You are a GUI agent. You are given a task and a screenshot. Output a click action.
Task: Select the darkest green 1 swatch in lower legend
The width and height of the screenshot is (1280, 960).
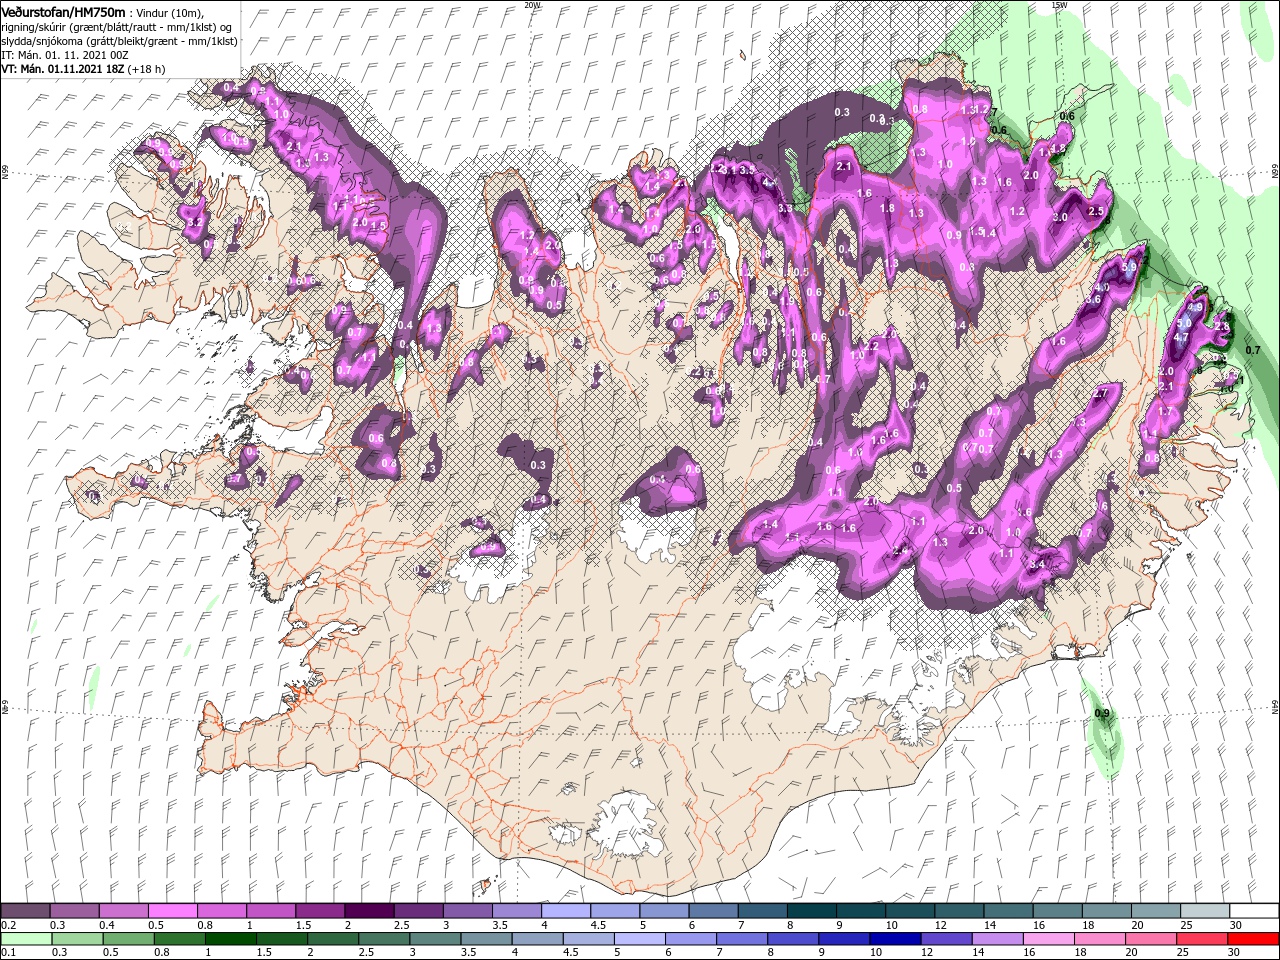pos(231,938)
